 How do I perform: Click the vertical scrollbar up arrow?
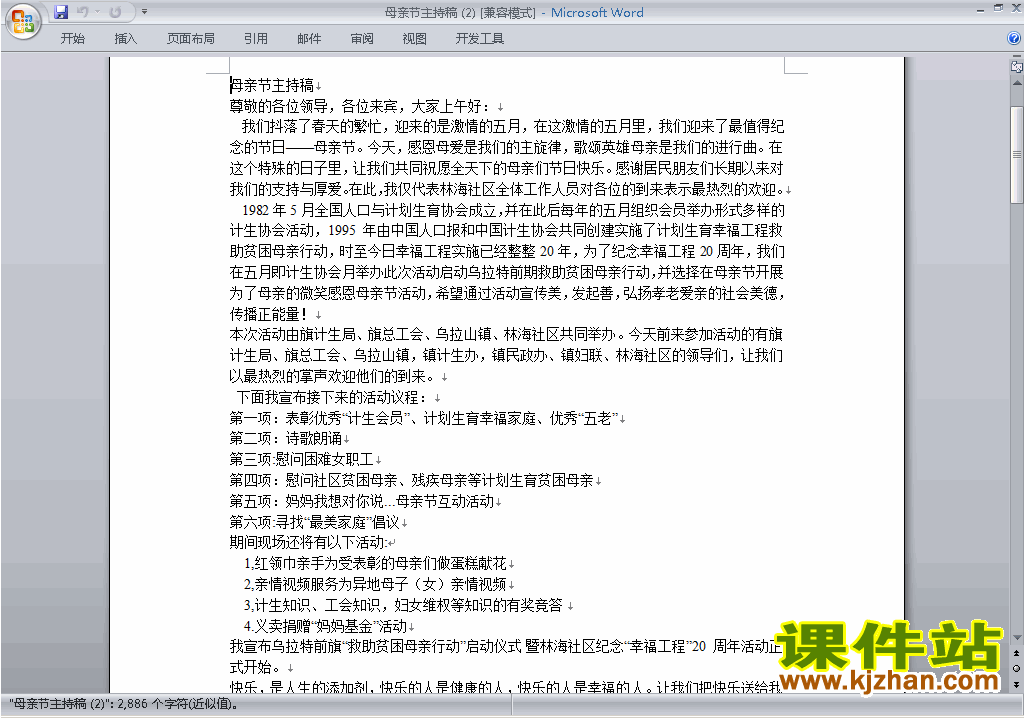pyautogui.click(x=1017, y=84)
